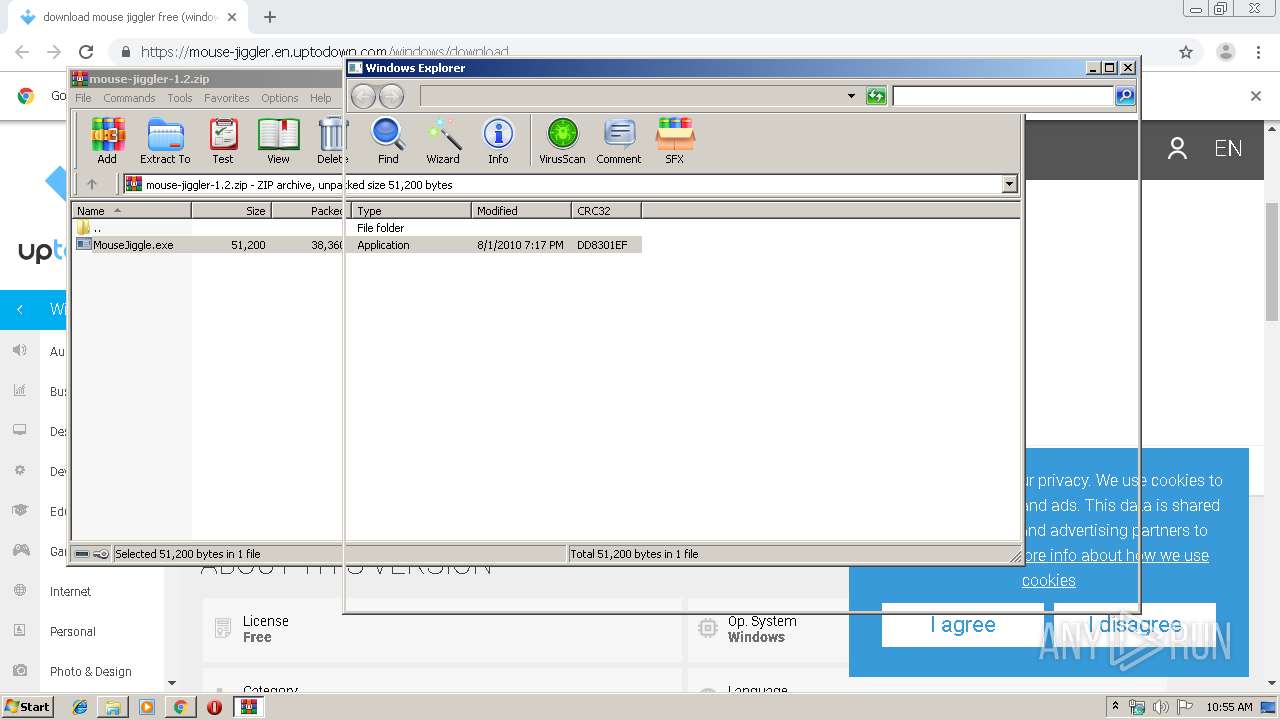This screenshot has height=720, width=1280.
Task: Open new Chrome tab plus button
Action: click(270, 17)
